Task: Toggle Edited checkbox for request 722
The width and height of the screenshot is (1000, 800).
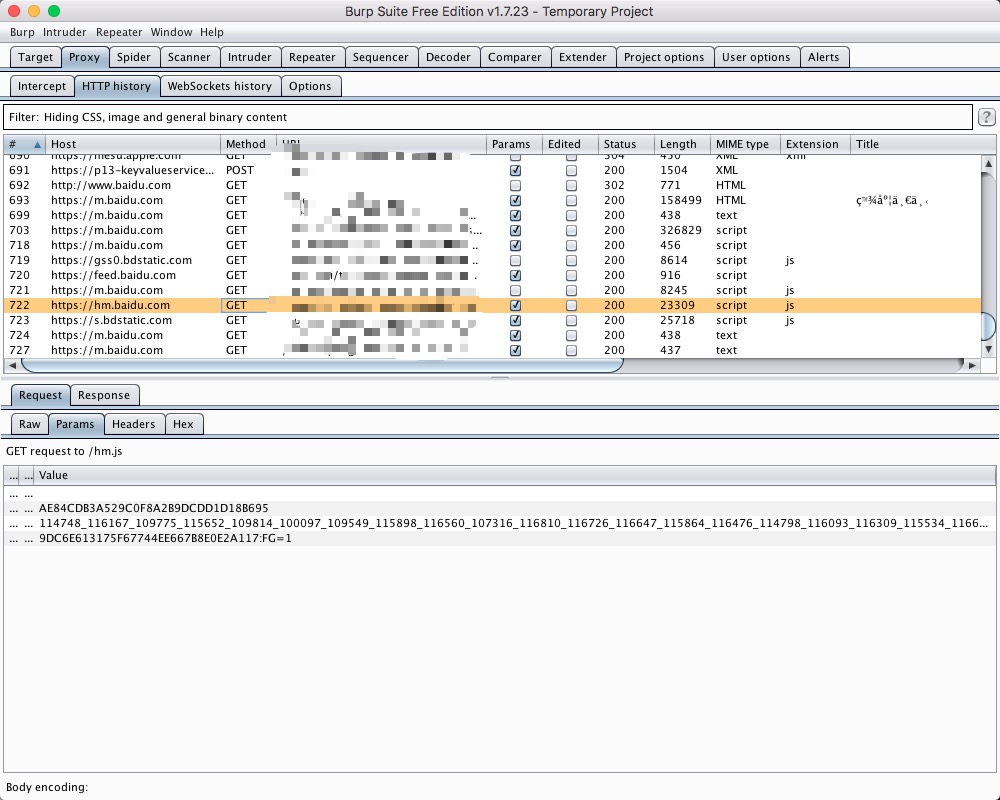Action: point(571,305)
